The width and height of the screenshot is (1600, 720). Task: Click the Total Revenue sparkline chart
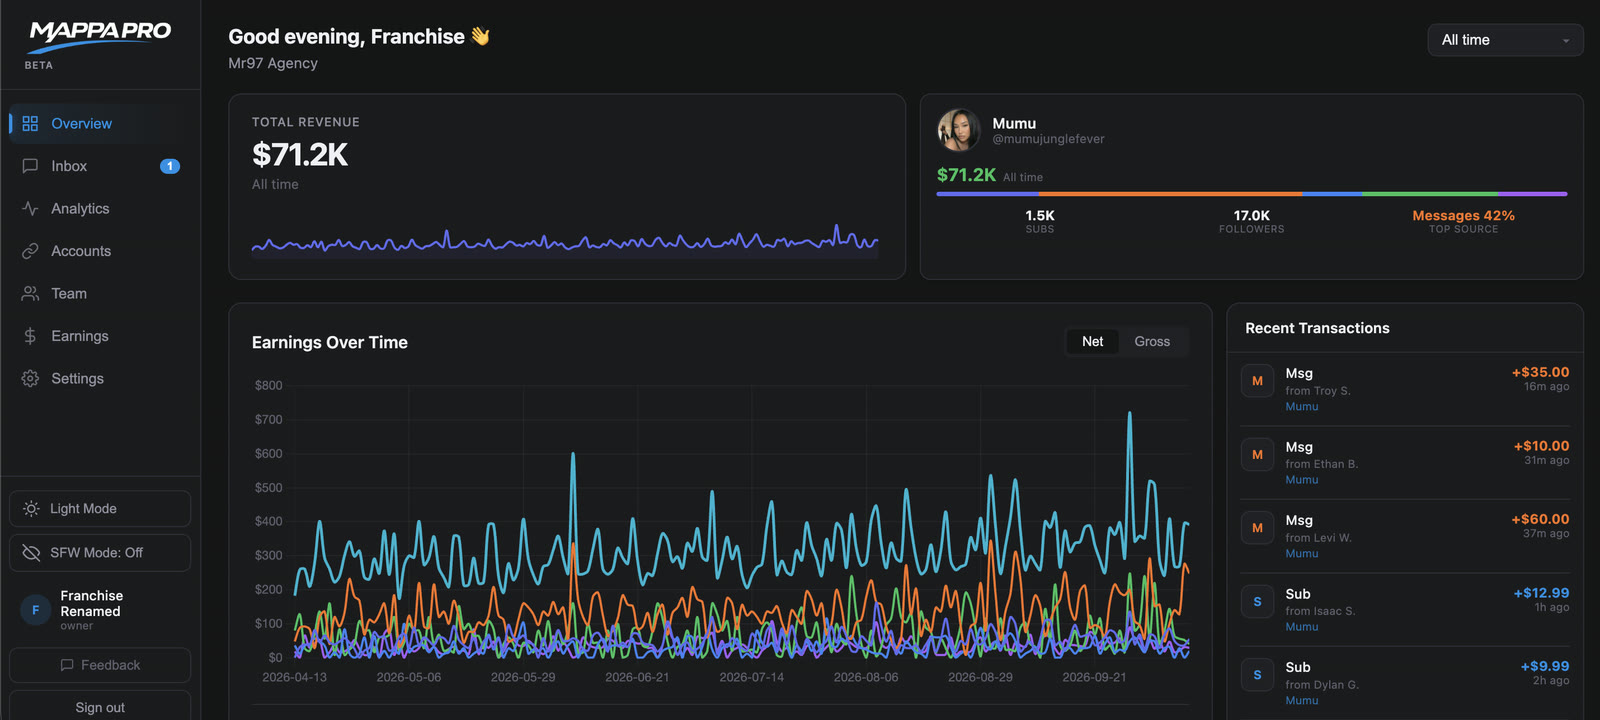click(565, 240)
